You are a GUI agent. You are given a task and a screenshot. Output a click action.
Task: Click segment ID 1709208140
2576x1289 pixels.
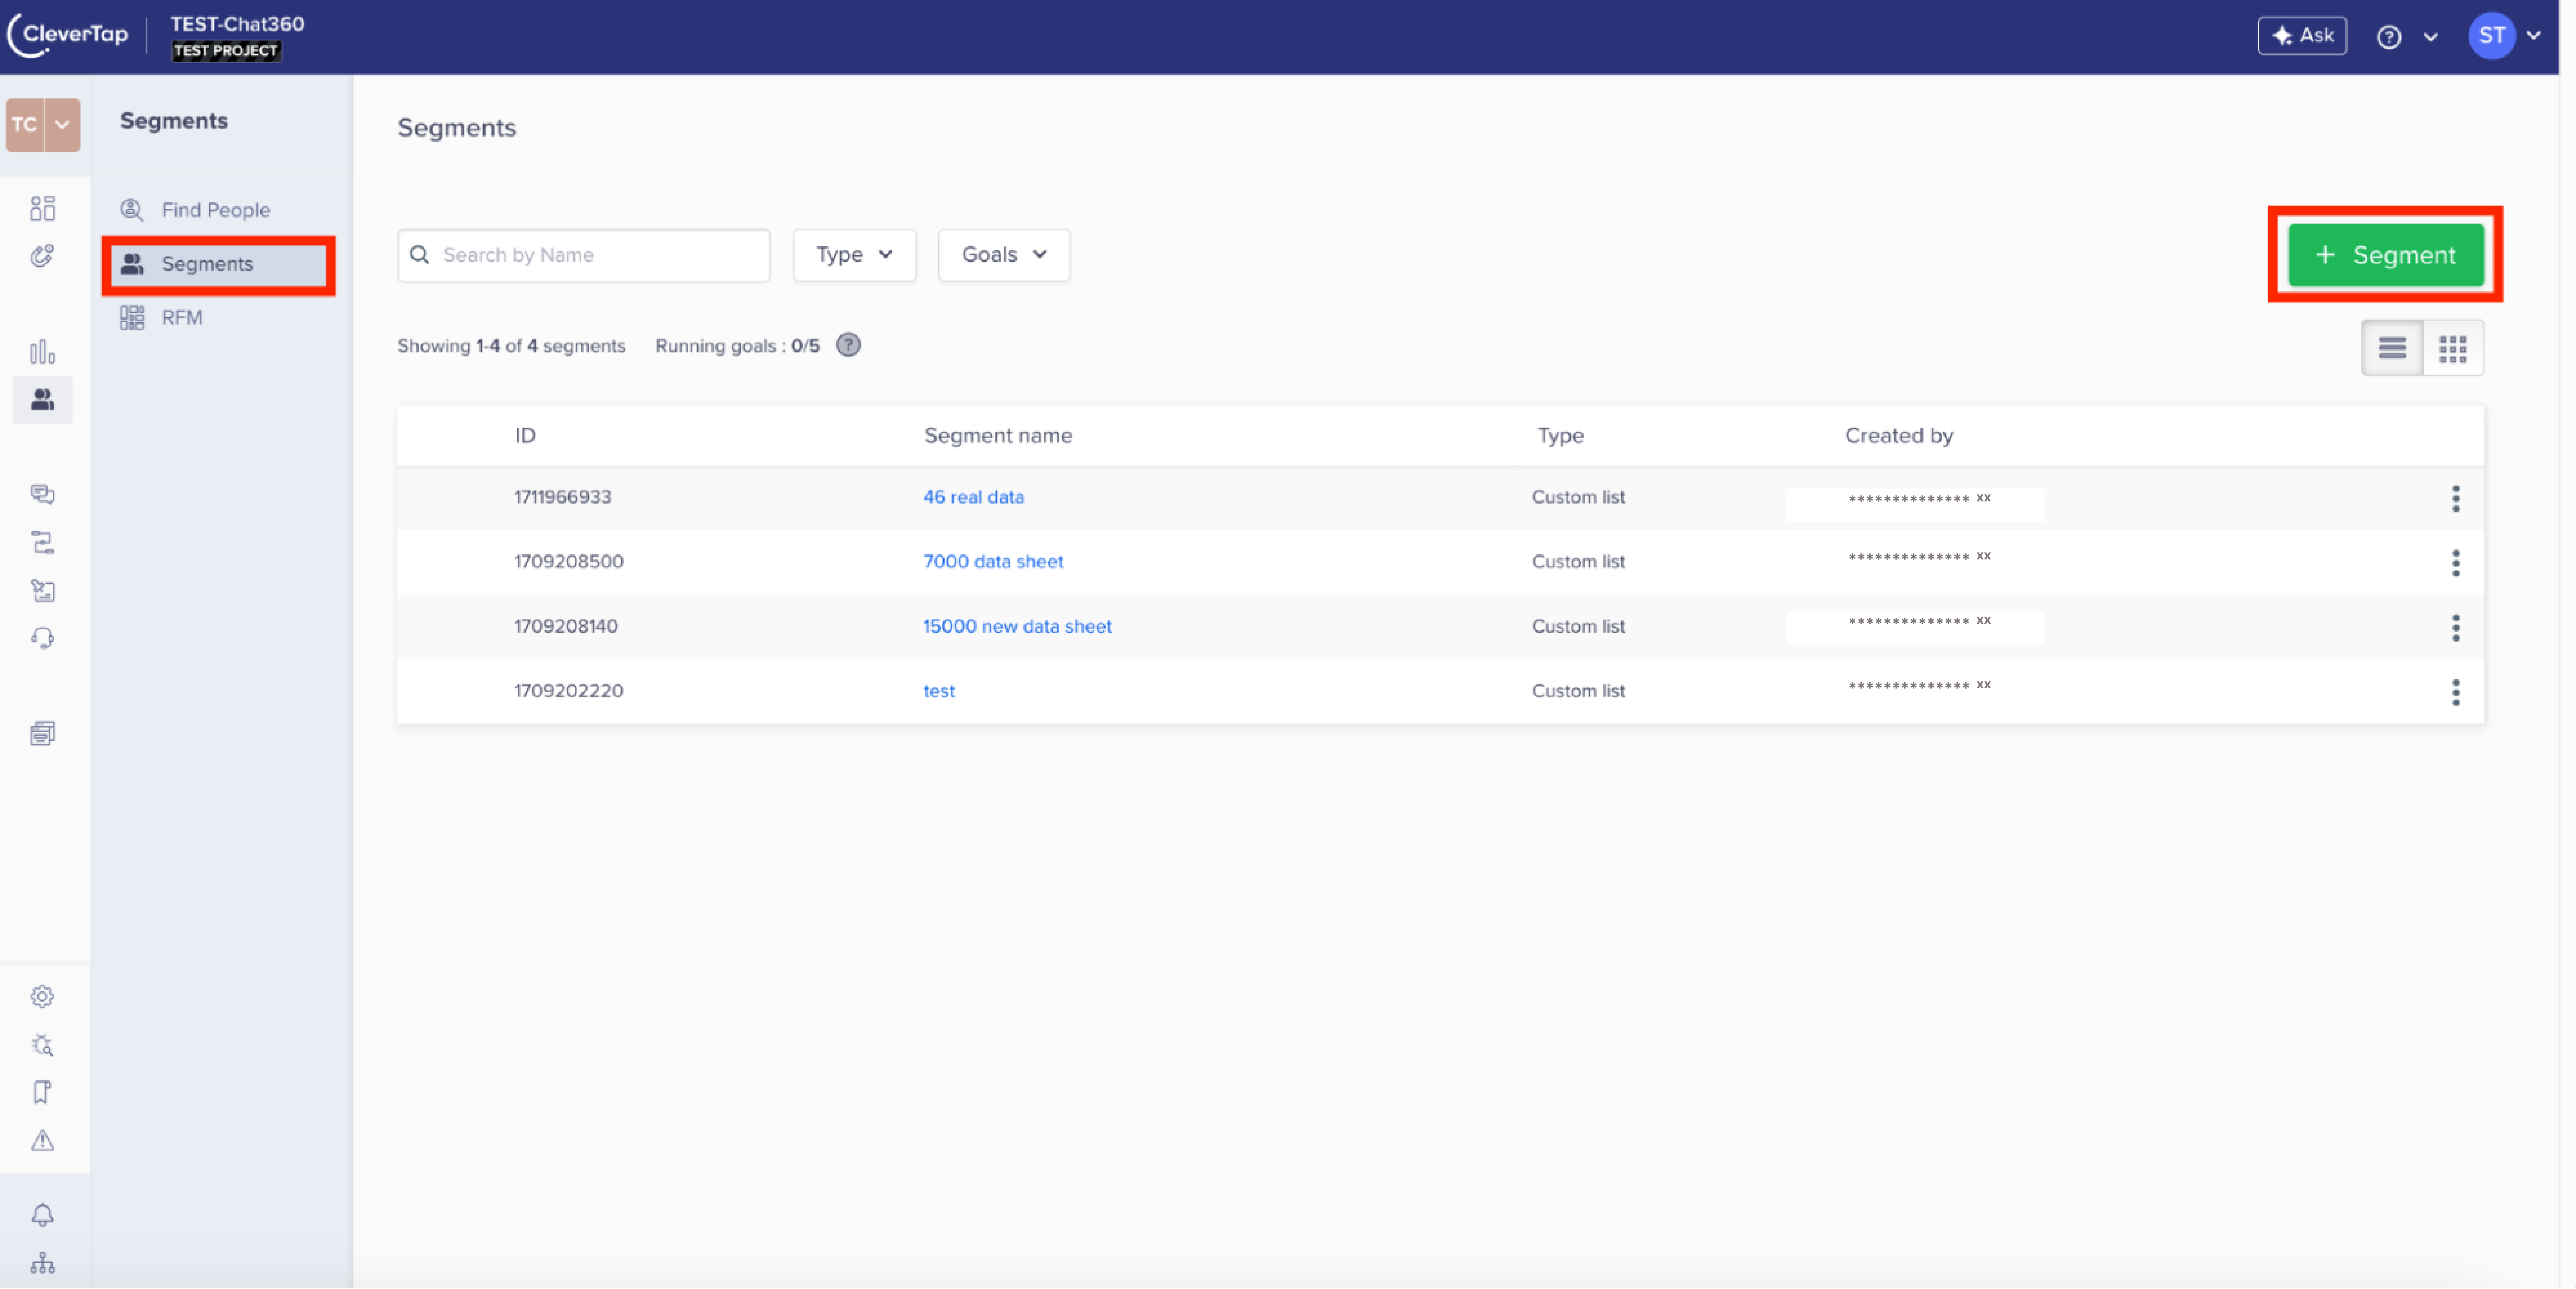point(566,627)
